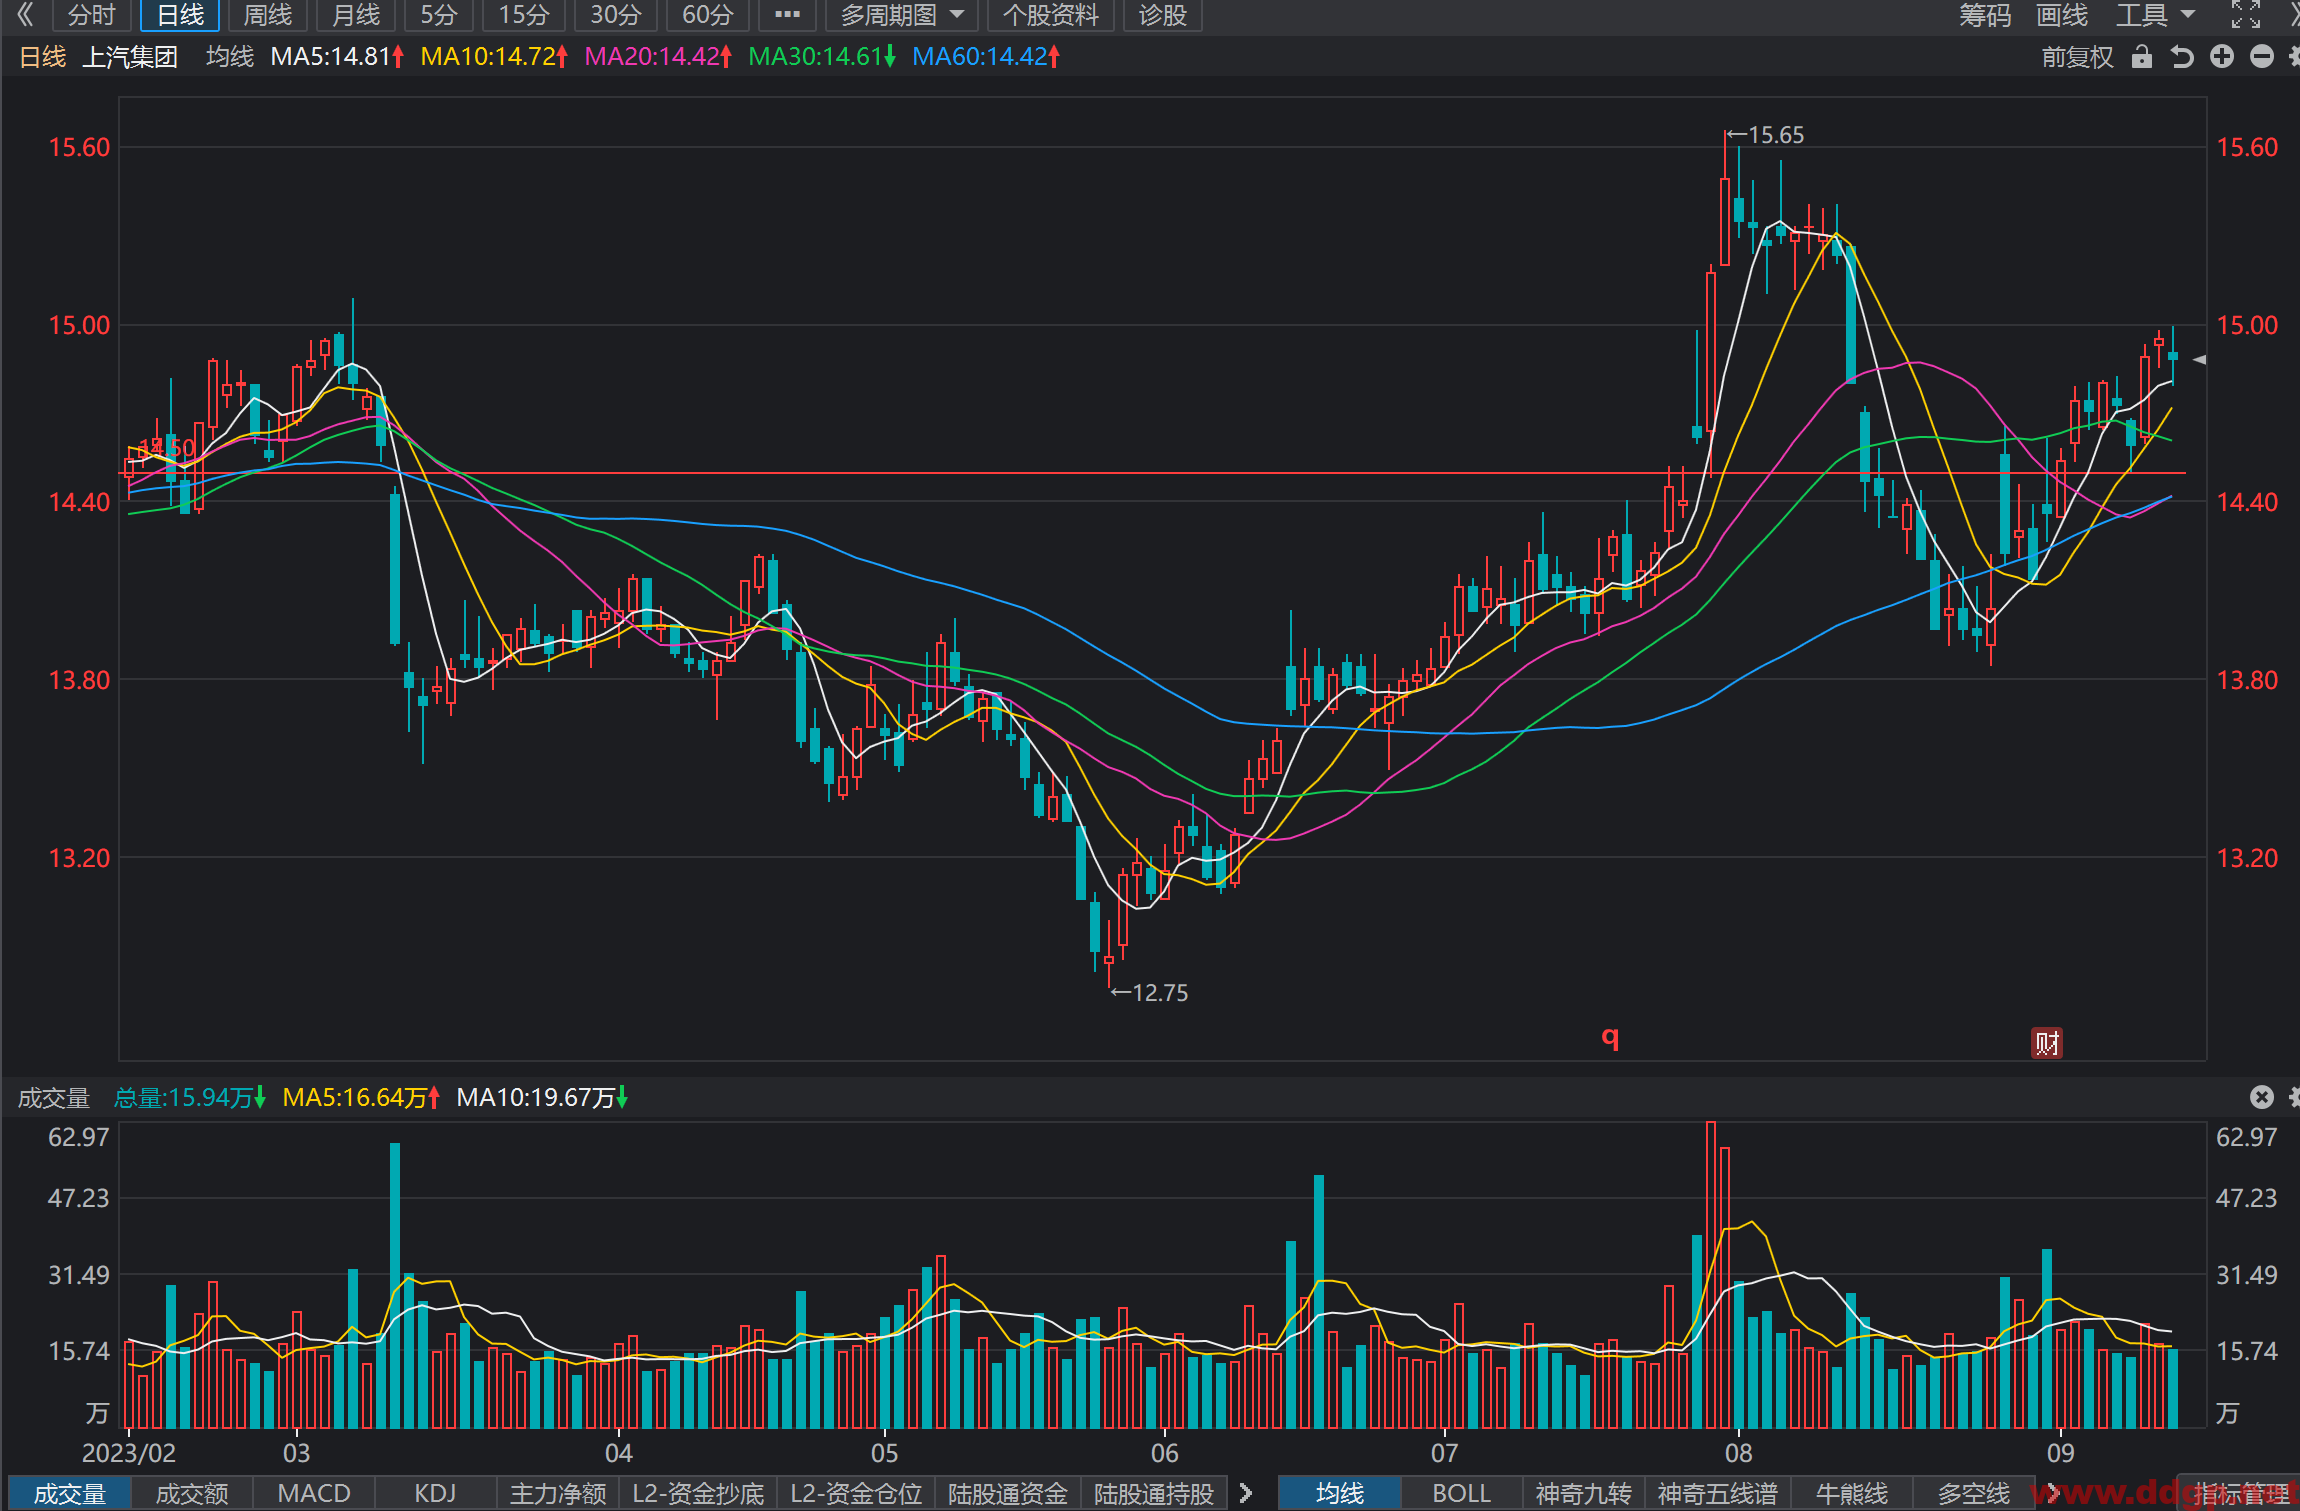The height and width of the screenshot is (1511, 2300).
Task: Click the double left chevron back icon
Action: coord(25,14)
